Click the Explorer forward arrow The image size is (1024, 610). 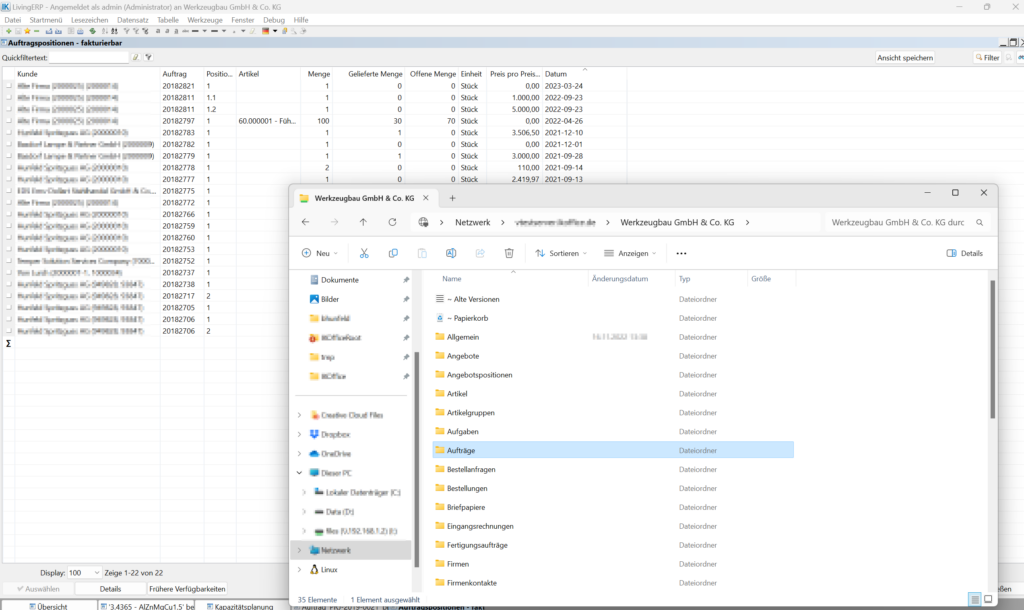(x=334, y=222)
